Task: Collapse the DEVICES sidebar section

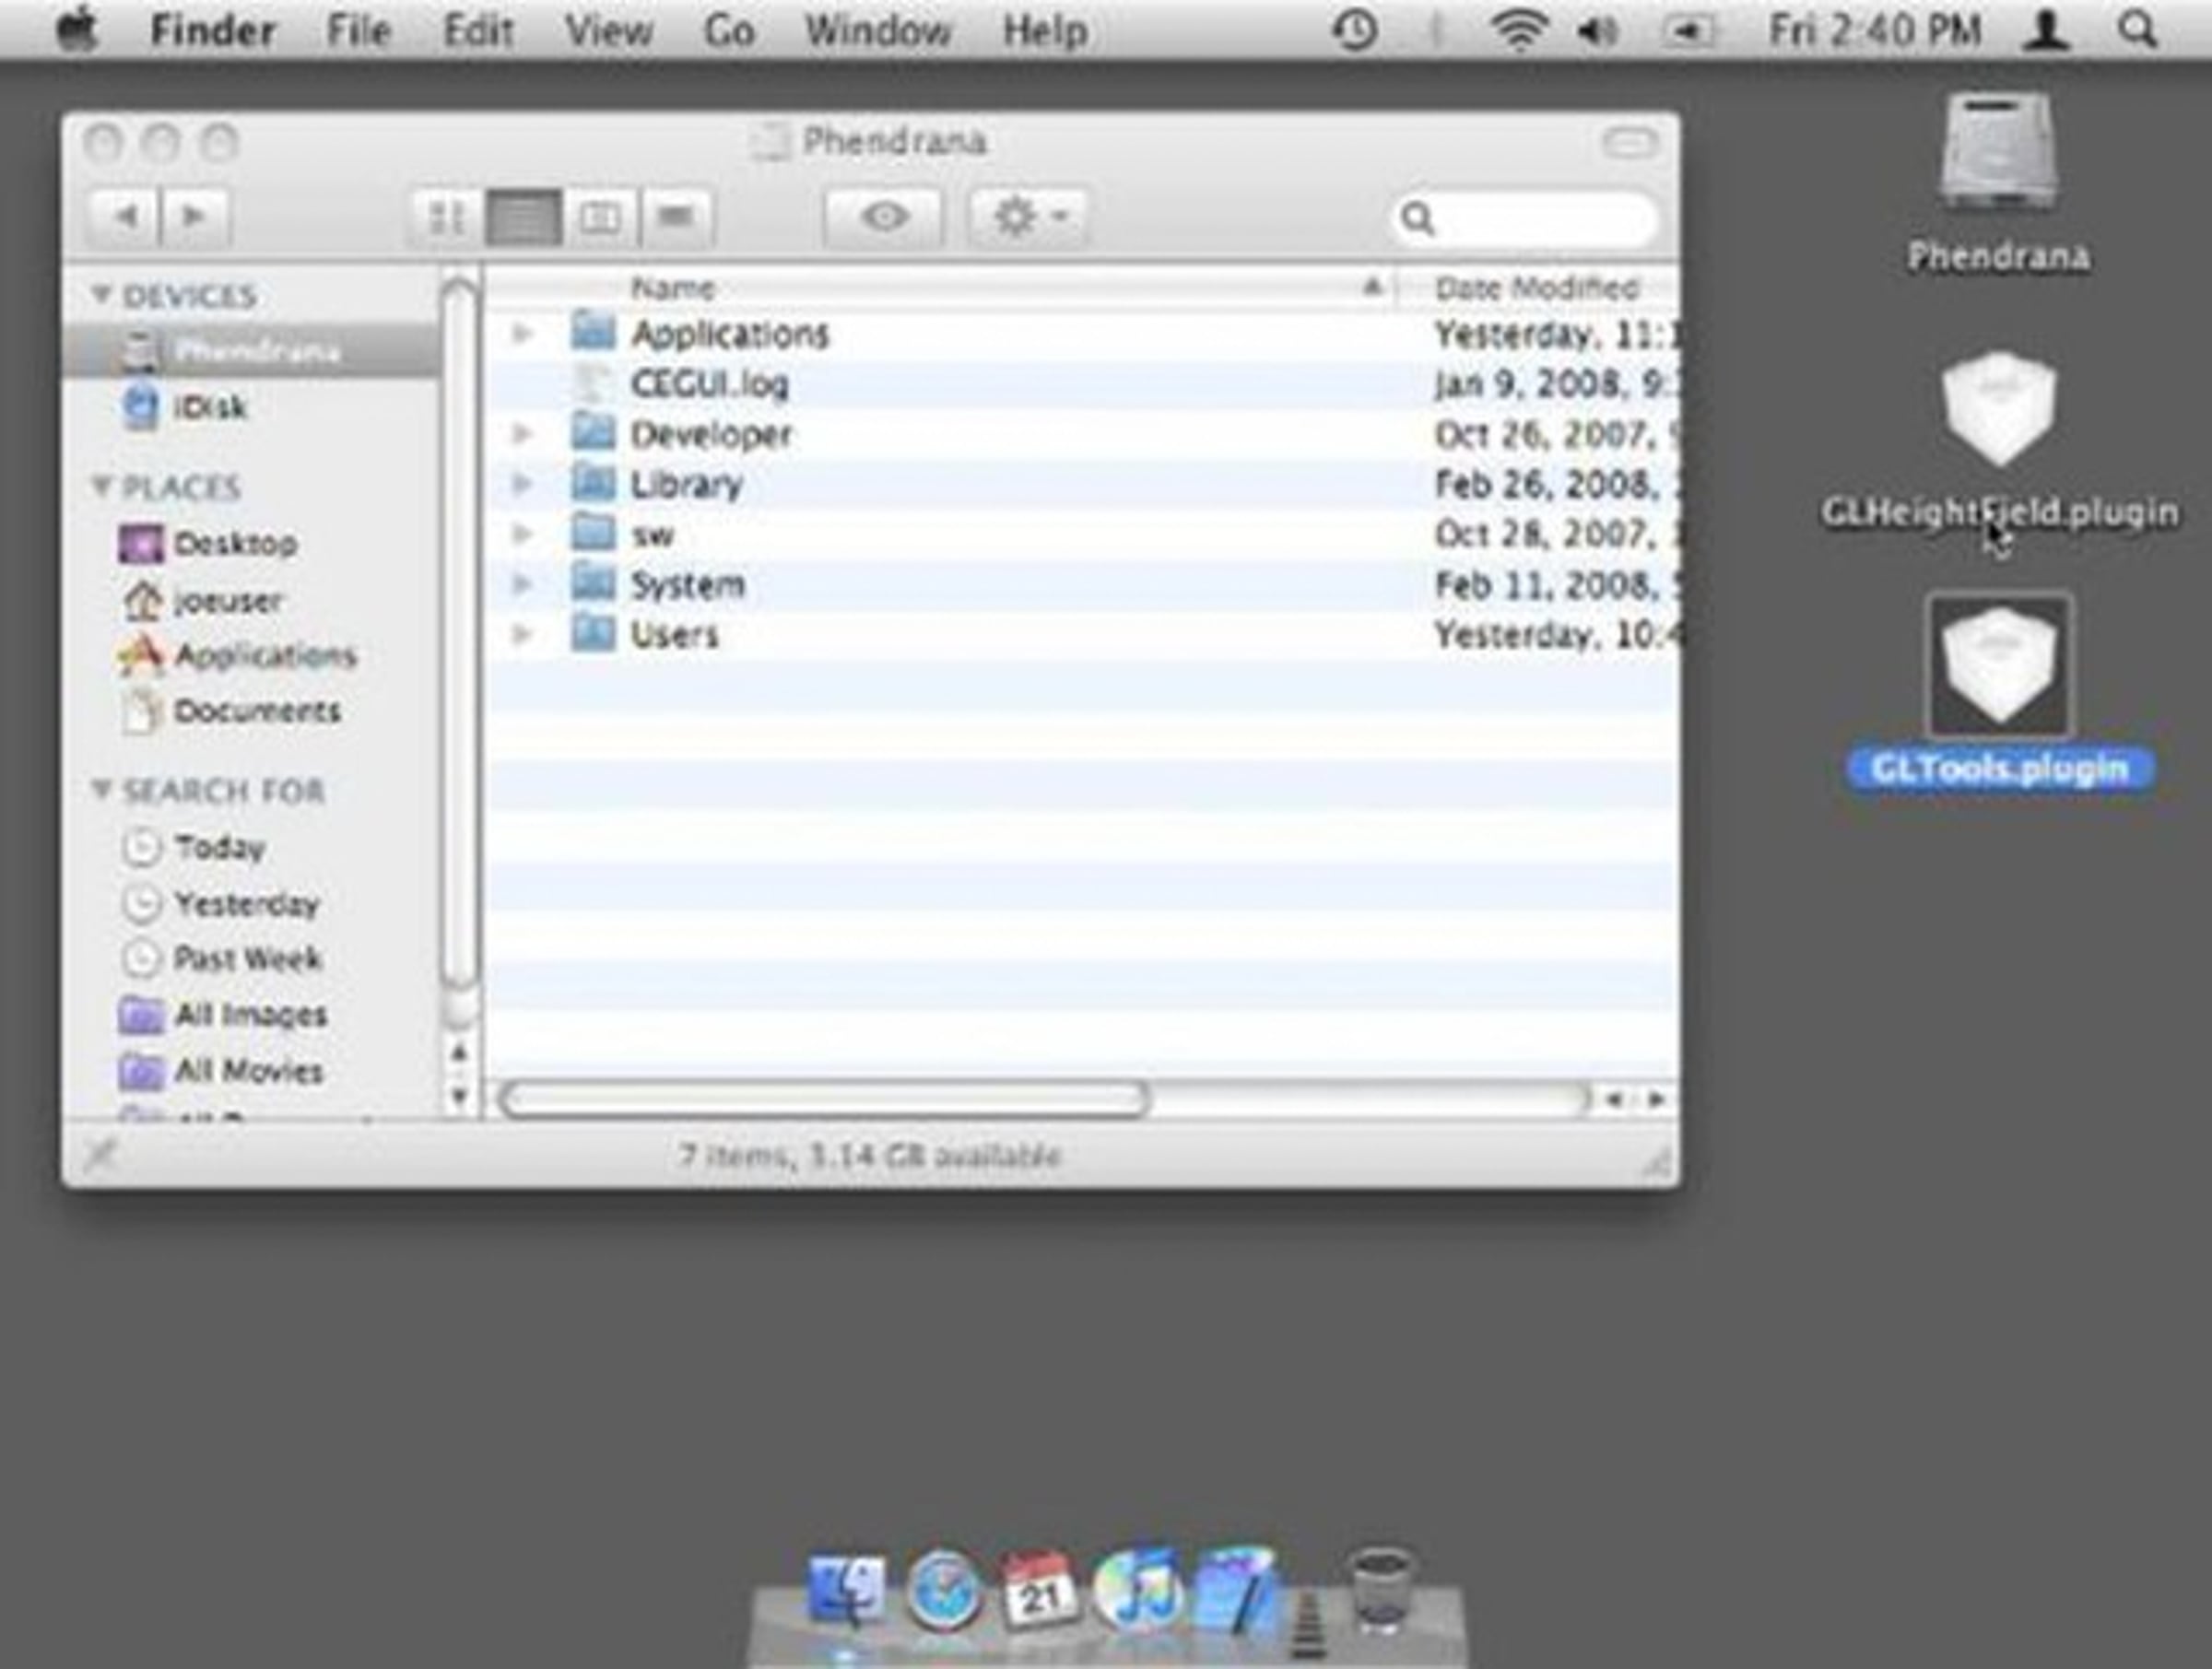Action: click(100, 294)
